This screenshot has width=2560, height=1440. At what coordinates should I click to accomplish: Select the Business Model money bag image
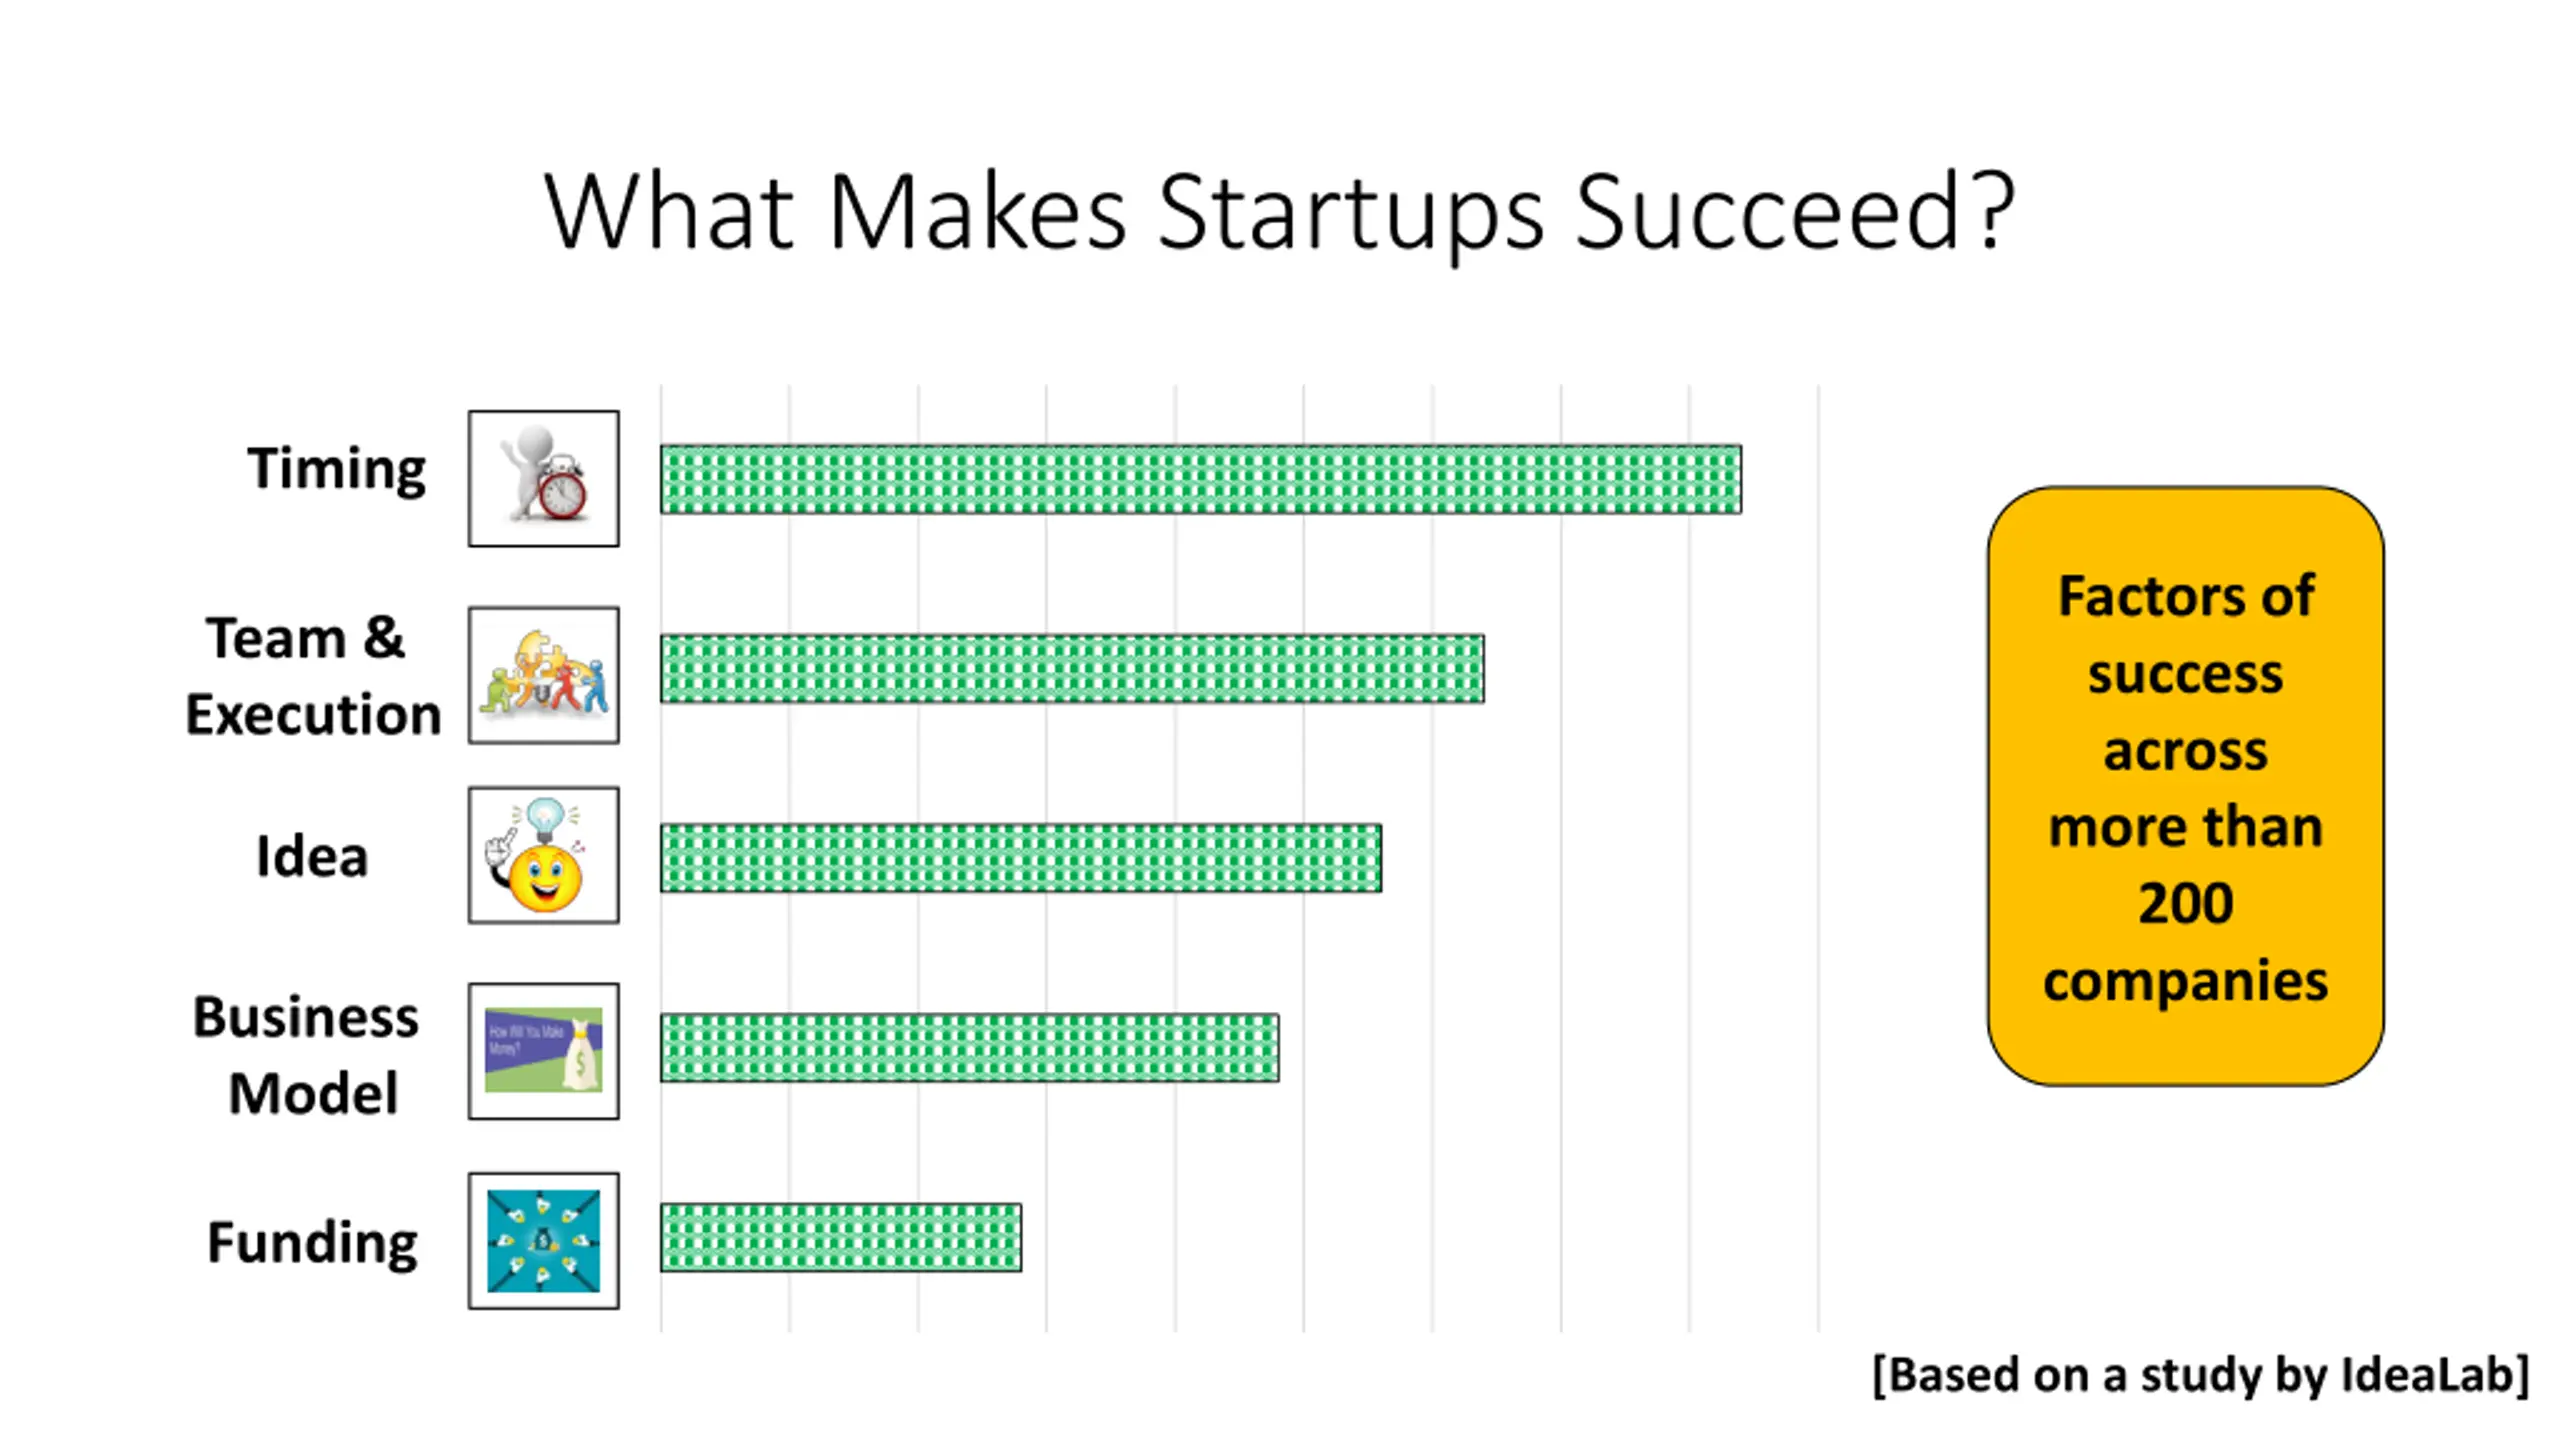point(543,1051)
